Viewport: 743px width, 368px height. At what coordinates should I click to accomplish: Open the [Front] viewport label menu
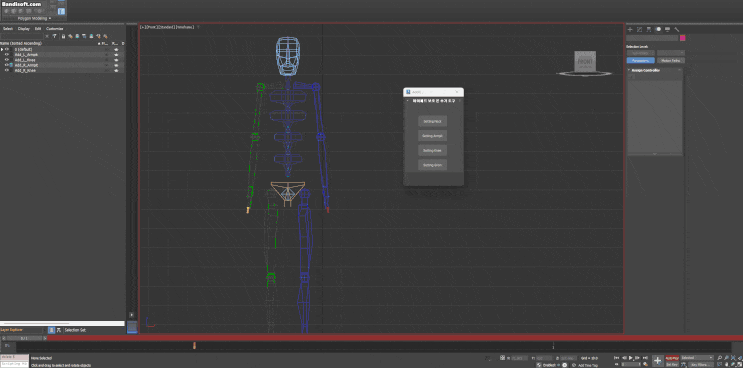[151, 27]
